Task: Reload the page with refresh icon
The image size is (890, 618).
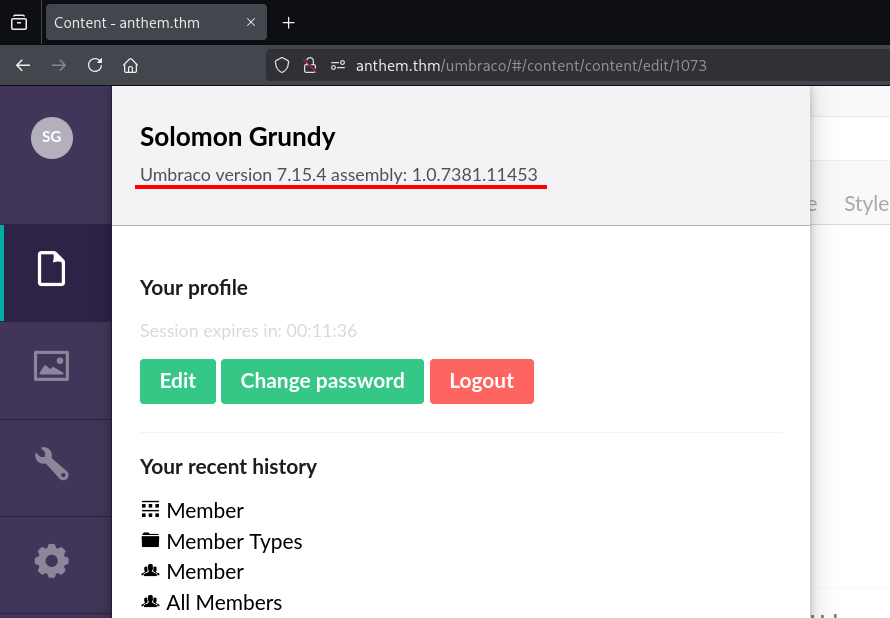Action: [95, 65]
